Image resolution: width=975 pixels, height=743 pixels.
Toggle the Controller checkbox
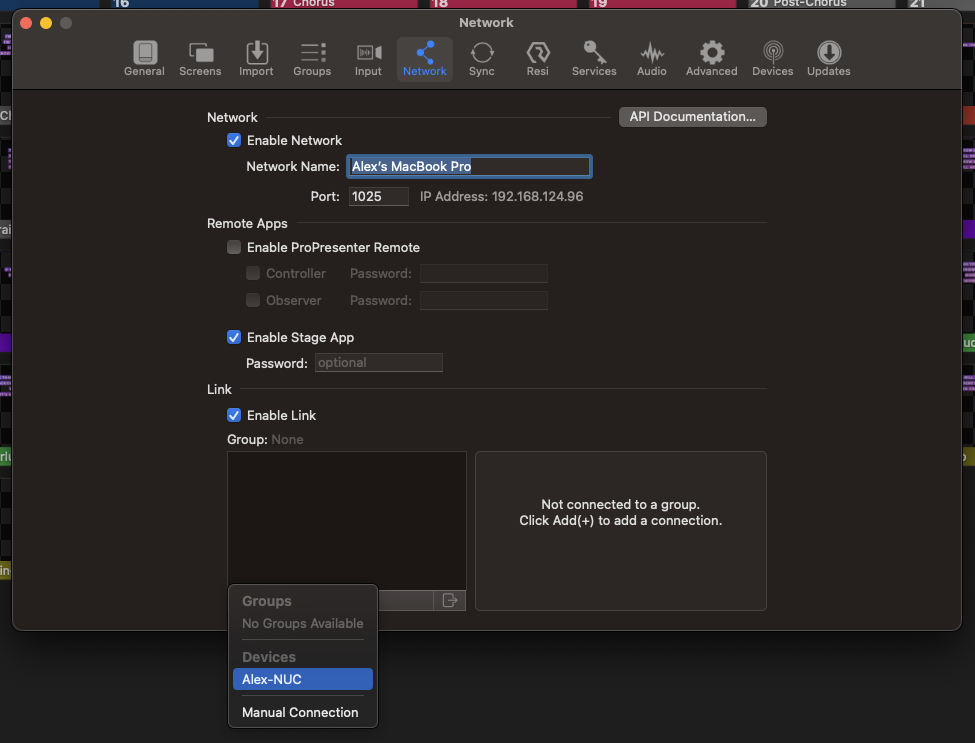(x=253, y=274)
